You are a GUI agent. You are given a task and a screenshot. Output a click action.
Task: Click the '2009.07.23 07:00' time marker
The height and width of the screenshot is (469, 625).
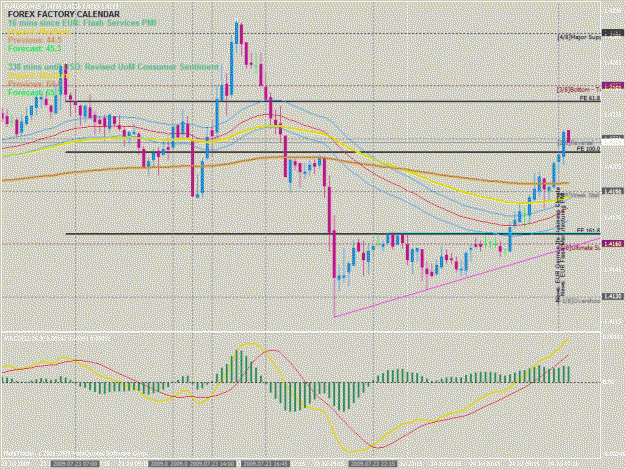tap(75, 464)
